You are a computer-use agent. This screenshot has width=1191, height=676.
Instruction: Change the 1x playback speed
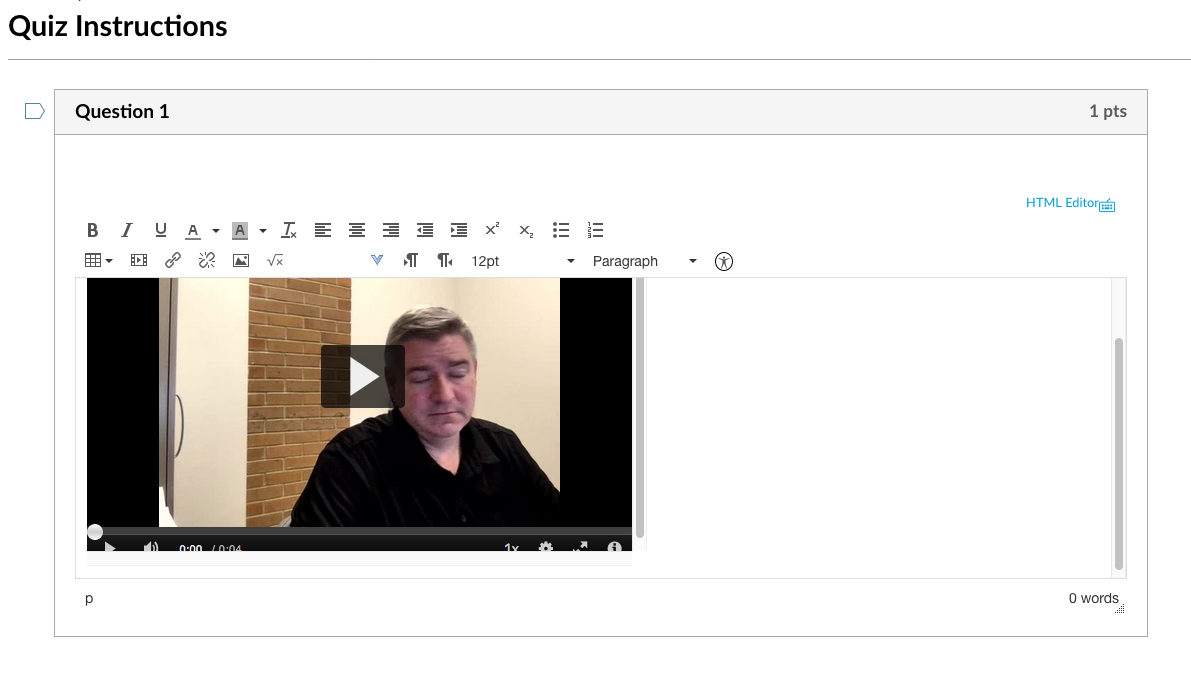pyautogui.click(x=511, y=547)
